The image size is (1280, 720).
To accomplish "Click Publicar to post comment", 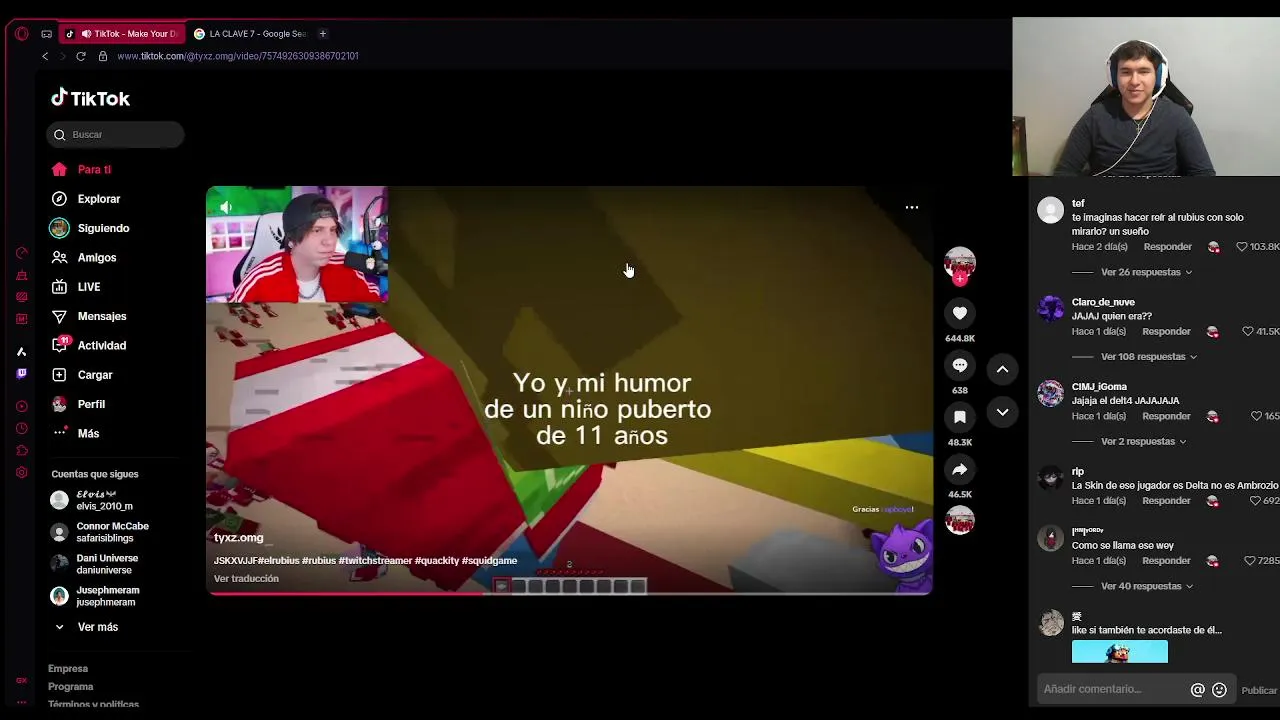I will pos(1259,690).
